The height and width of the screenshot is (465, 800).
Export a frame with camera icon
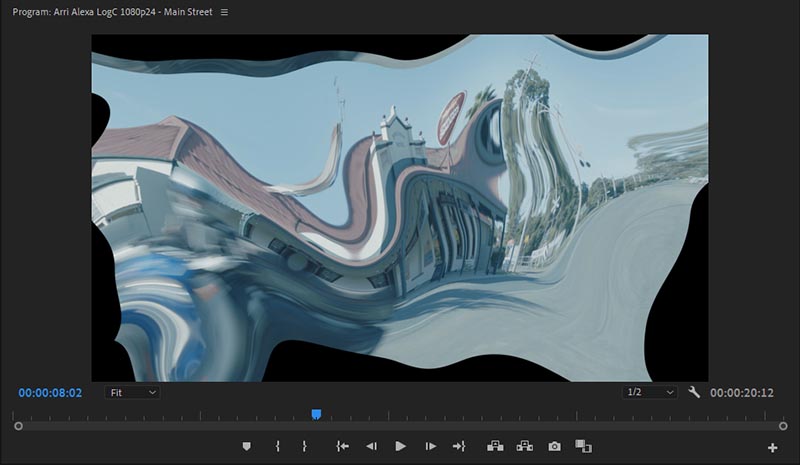[555, 447]
